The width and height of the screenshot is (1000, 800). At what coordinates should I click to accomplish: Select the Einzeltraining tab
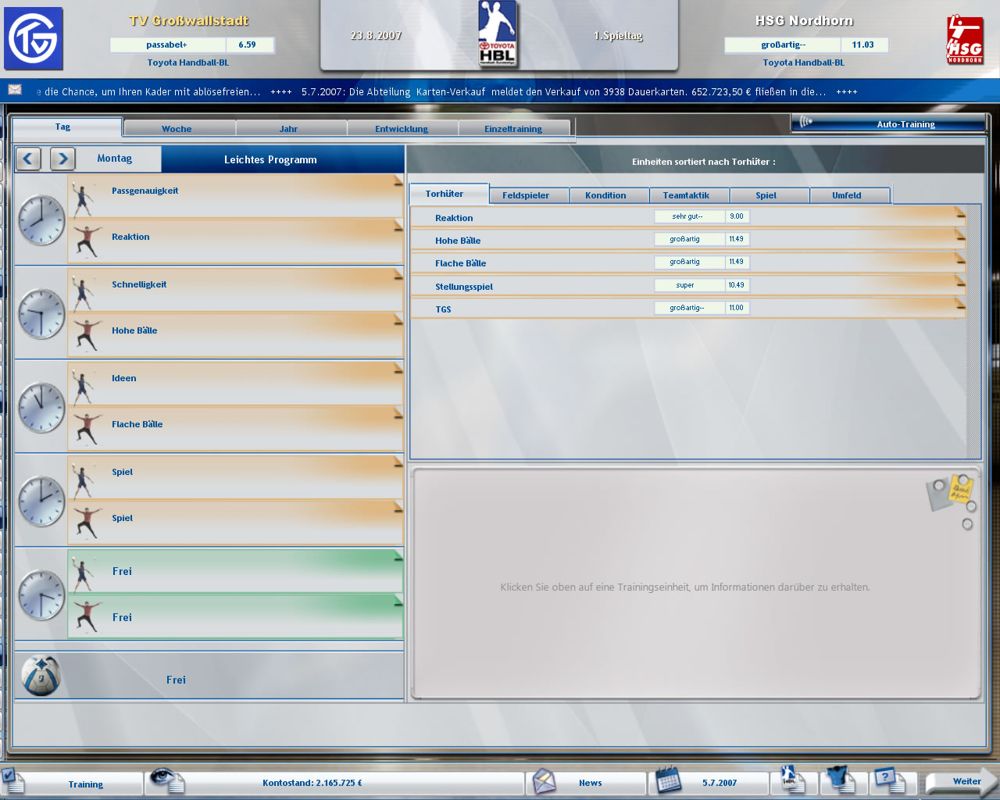513,129
